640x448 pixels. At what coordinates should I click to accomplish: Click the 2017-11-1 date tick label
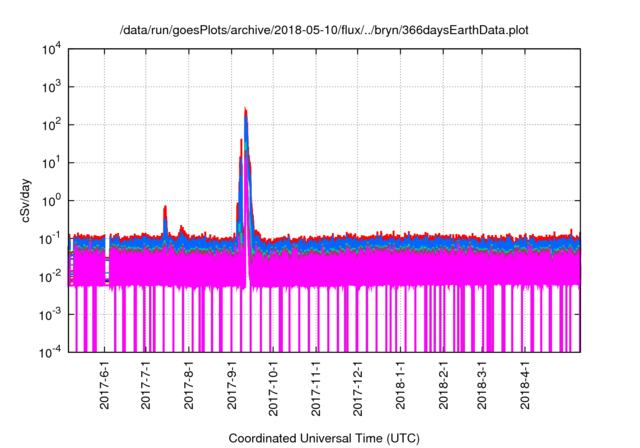pyautogui.click(x=316, y=388)
